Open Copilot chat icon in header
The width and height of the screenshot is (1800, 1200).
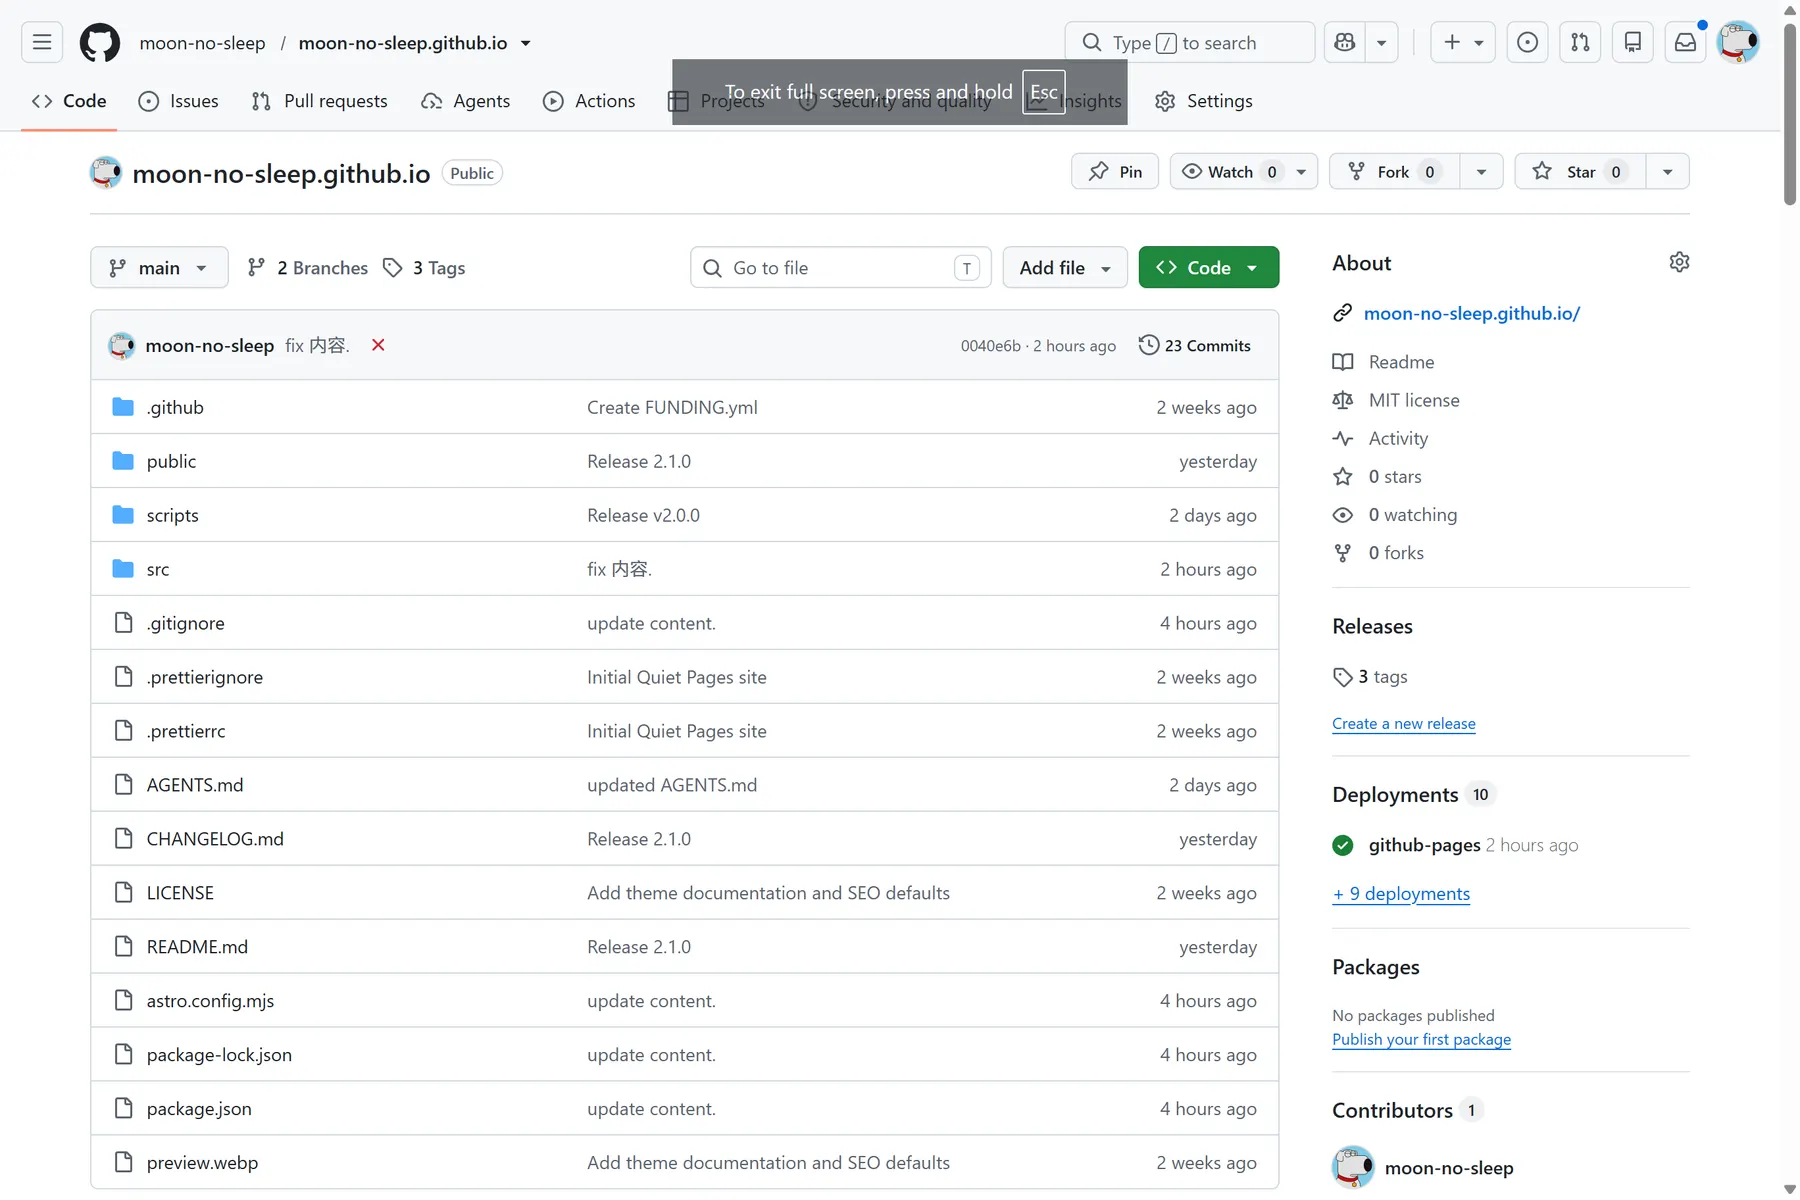pyautogui.click(x=1345, y=42)
